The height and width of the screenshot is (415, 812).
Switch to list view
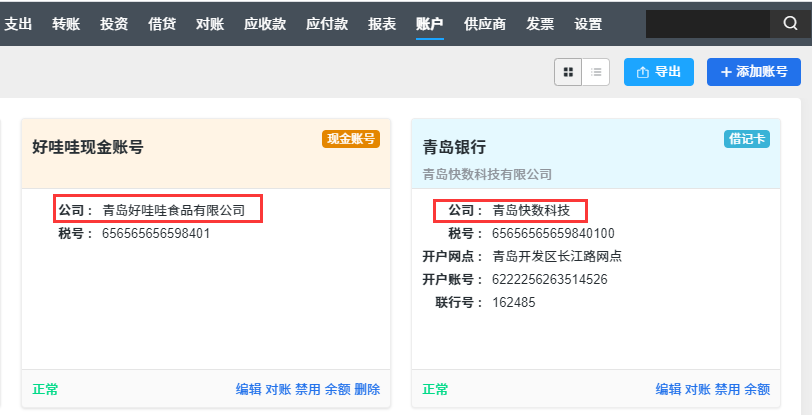[x=596, y=72]
